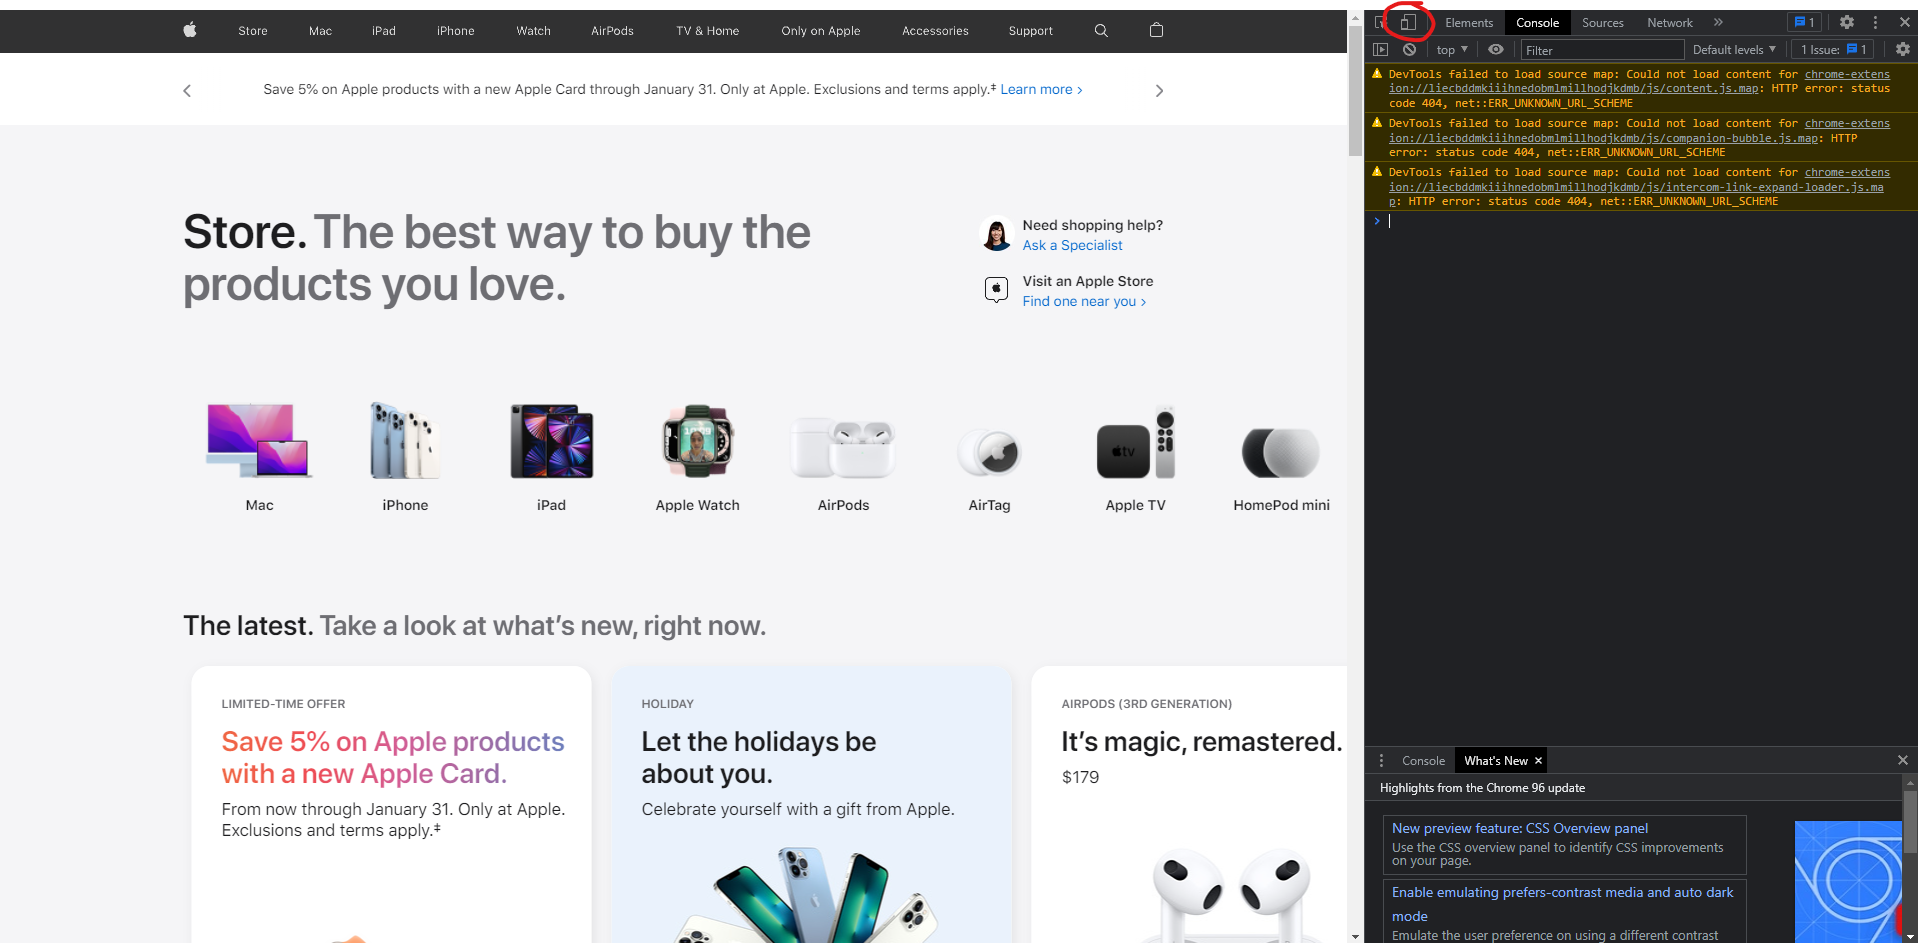This screenshot has height=943, width=1918.
Task: Show the console sidebar
Action: click(x=1381, y=49)
